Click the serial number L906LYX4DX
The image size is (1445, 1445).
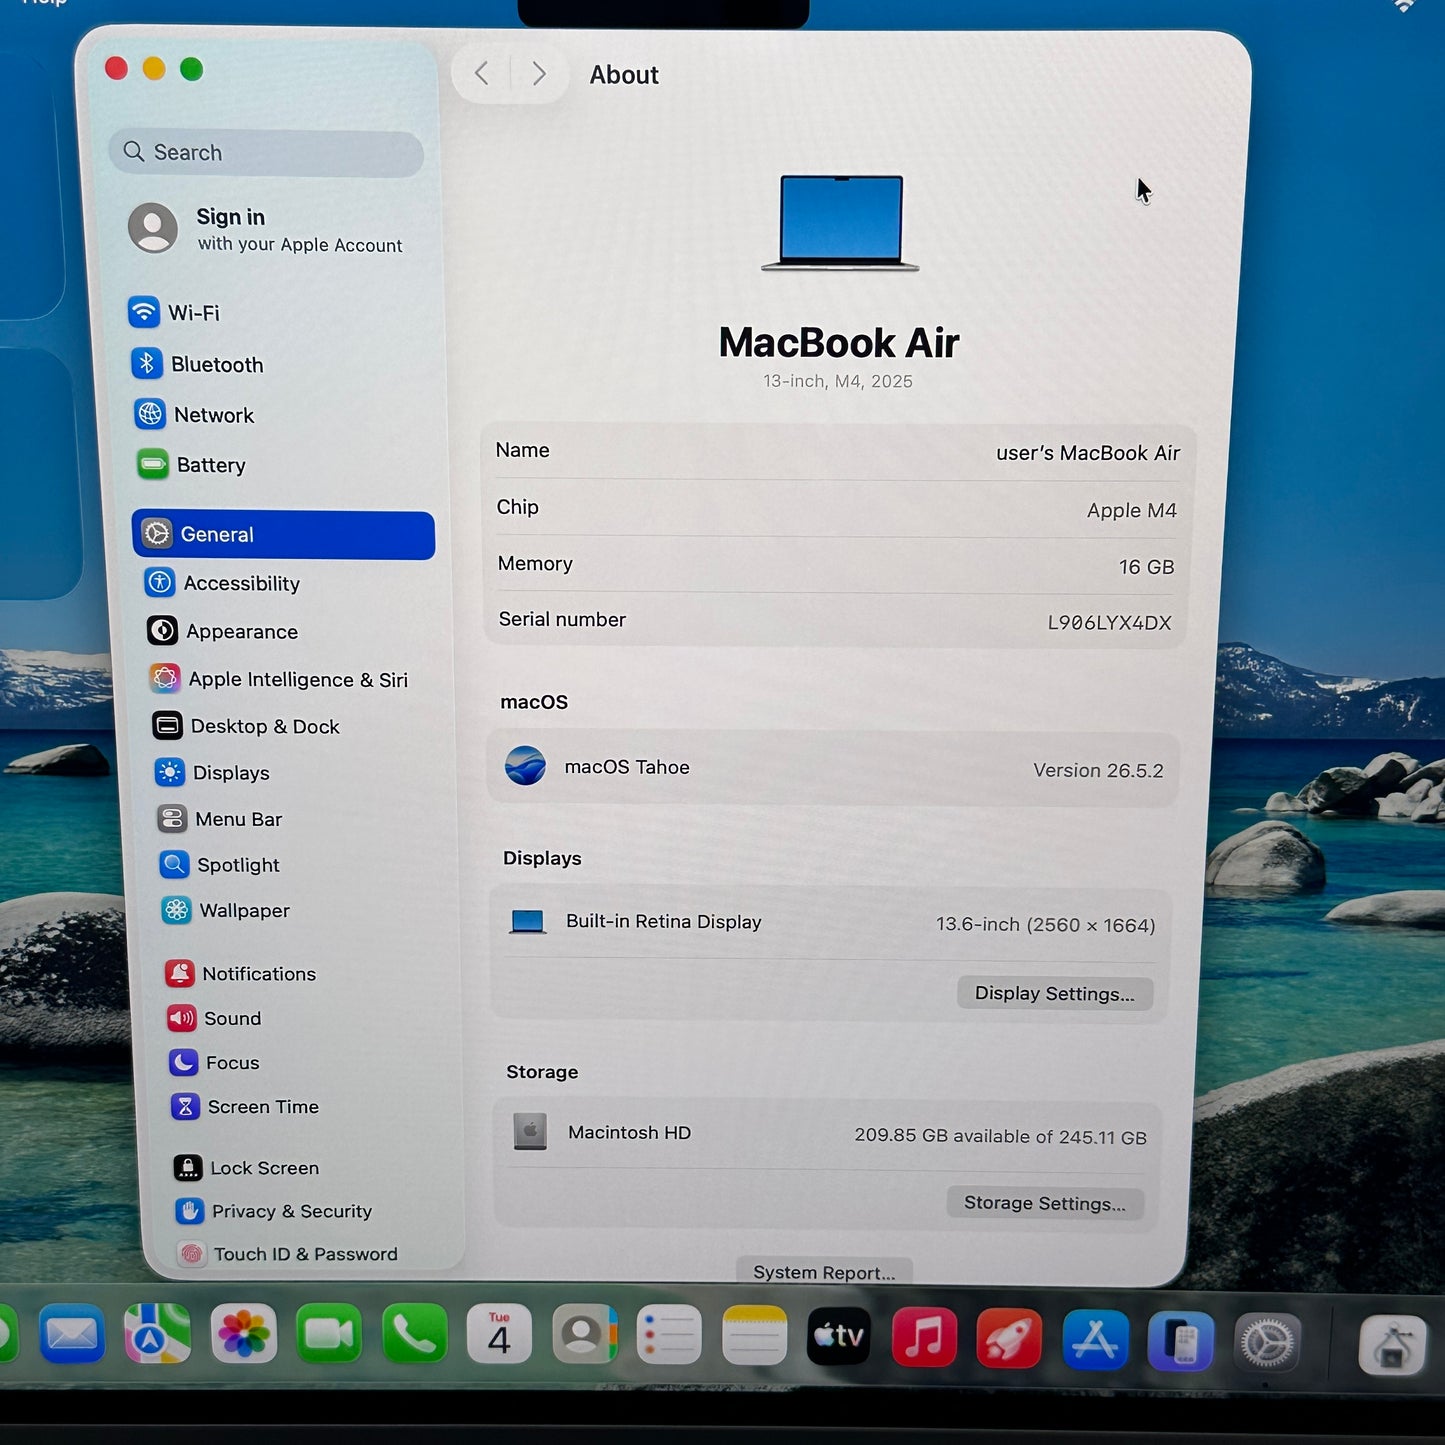coord(1109,622)
